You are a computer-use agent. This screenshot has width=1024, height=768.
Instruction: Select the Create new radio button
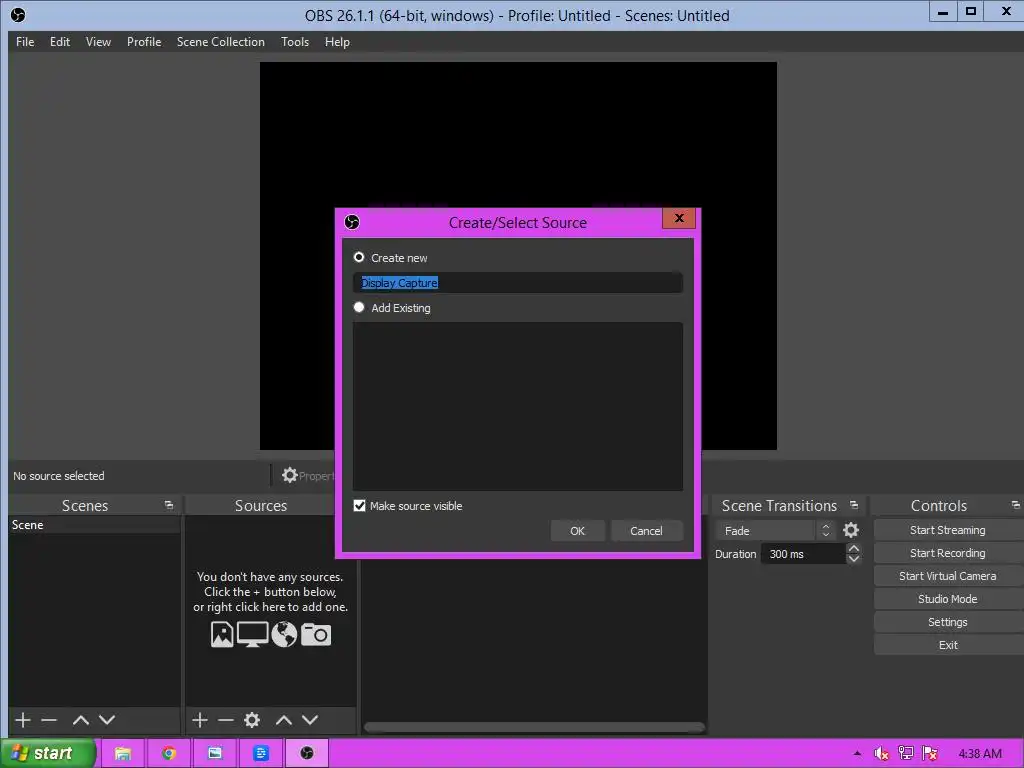click(359, 257)
